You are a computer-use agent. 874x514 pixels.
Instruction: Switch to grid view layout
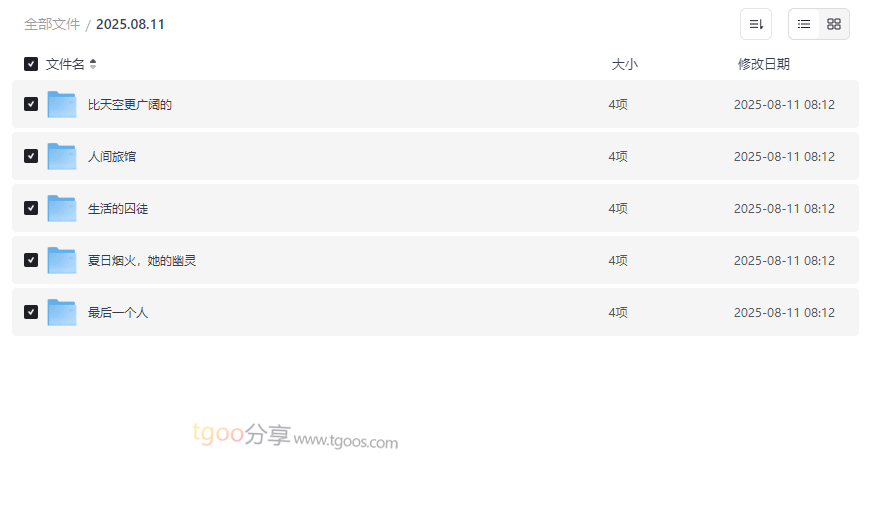tap(834, 24)
